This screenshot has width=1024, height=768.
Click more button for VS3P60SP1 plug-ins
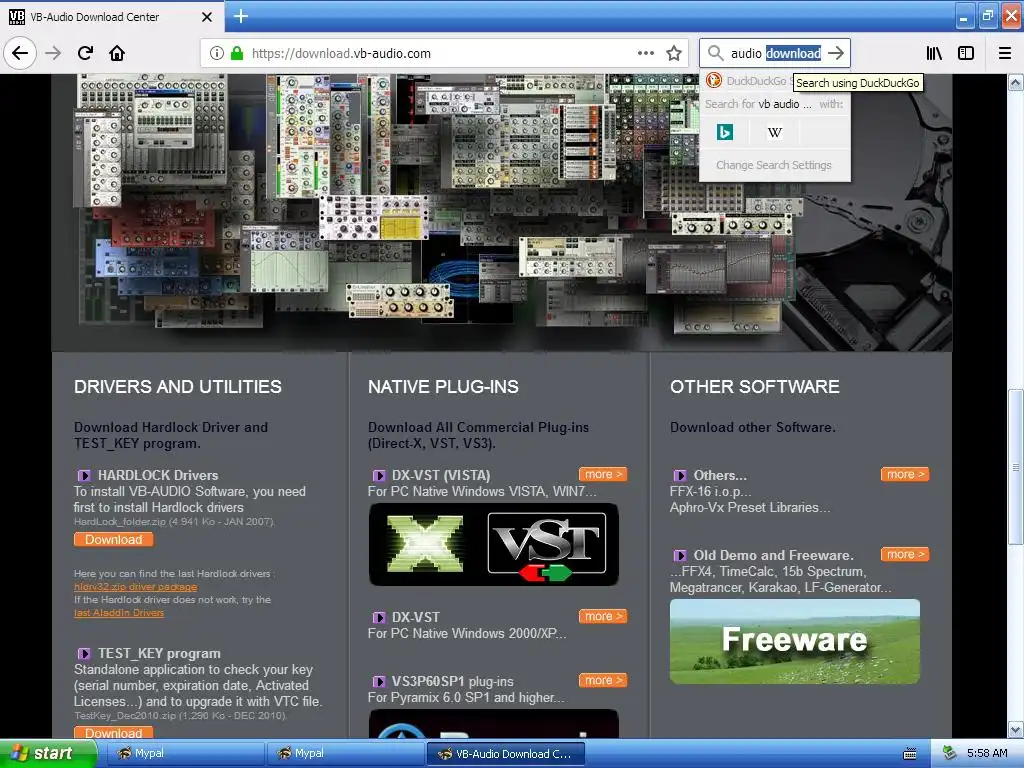point(603,680)
